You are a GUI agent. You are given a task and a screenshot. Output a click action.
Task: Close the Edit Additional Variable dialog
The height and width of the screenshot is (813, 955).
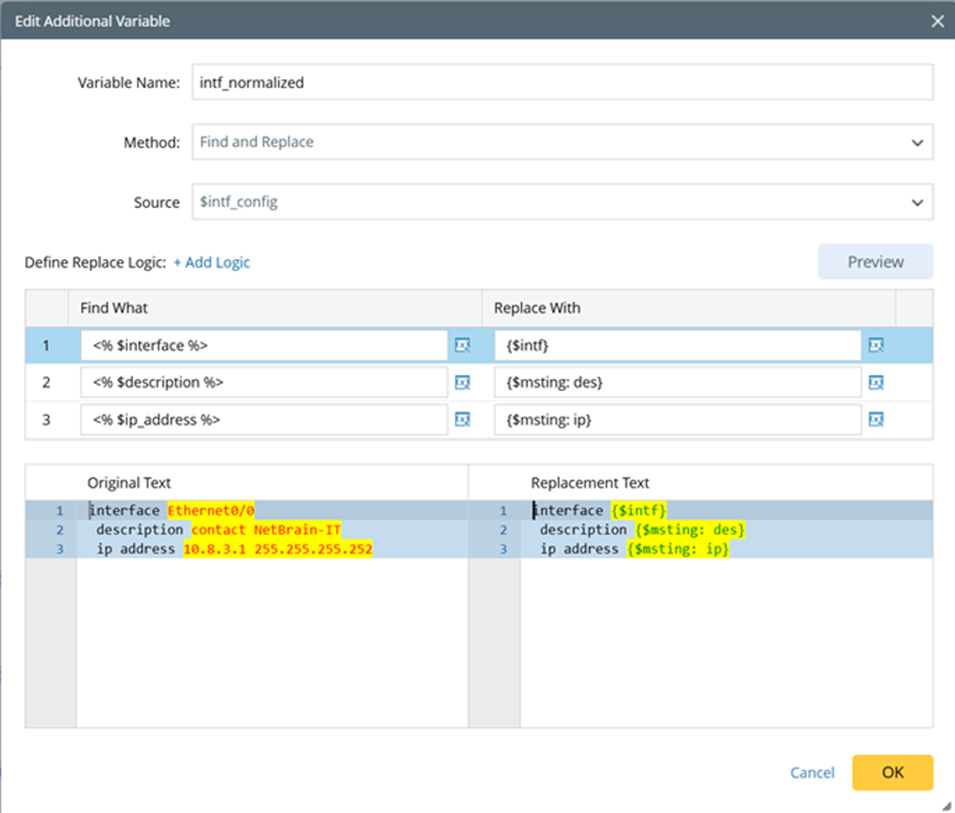(937, 20)
